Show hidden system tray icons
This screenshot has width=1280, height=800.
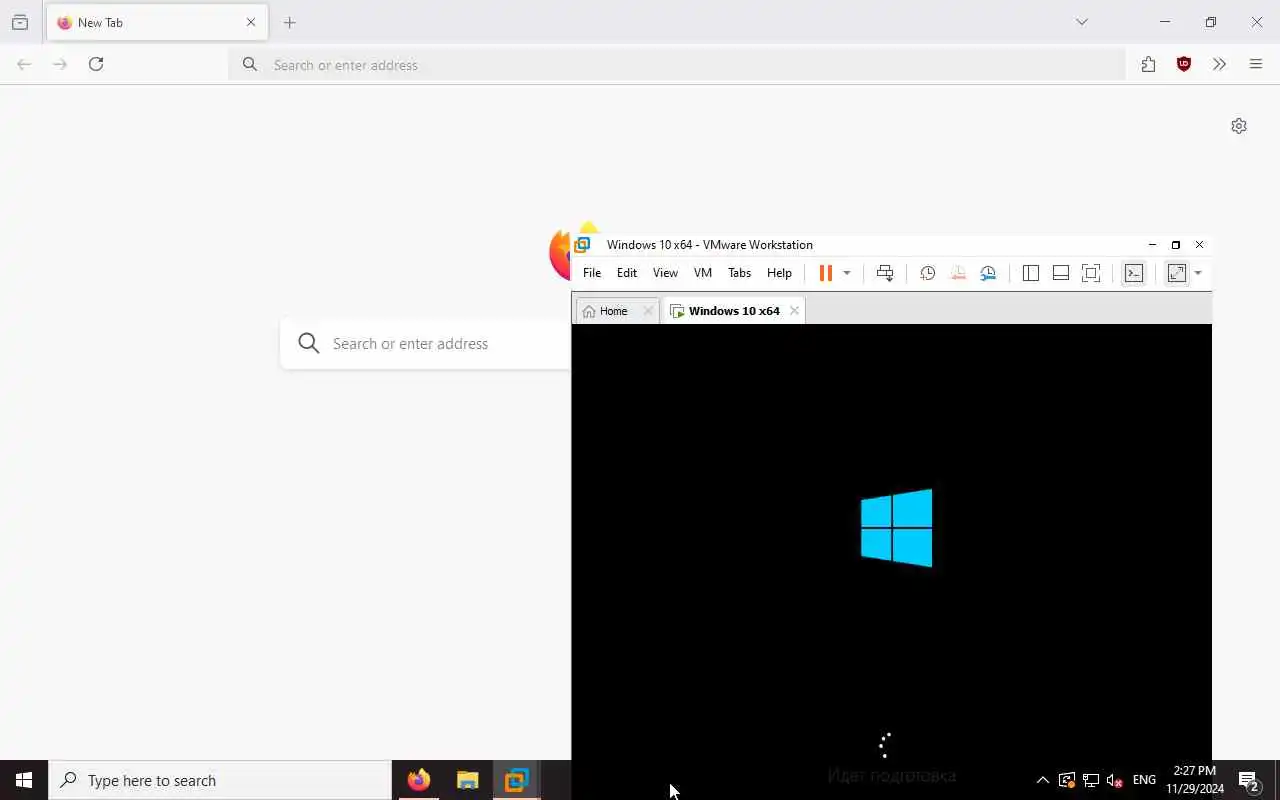pyautogui.click(x=1042, y=780)
